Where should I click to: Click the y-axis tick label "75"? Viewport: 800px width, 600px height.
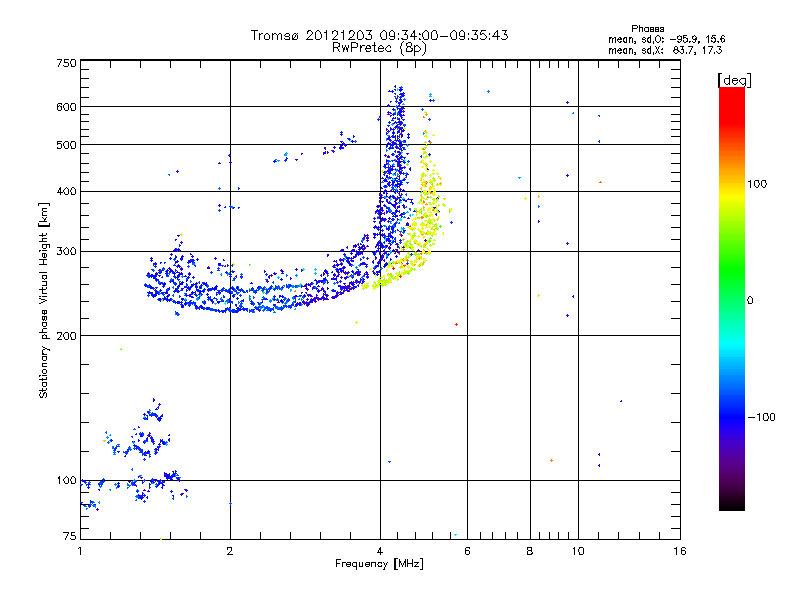70,536
